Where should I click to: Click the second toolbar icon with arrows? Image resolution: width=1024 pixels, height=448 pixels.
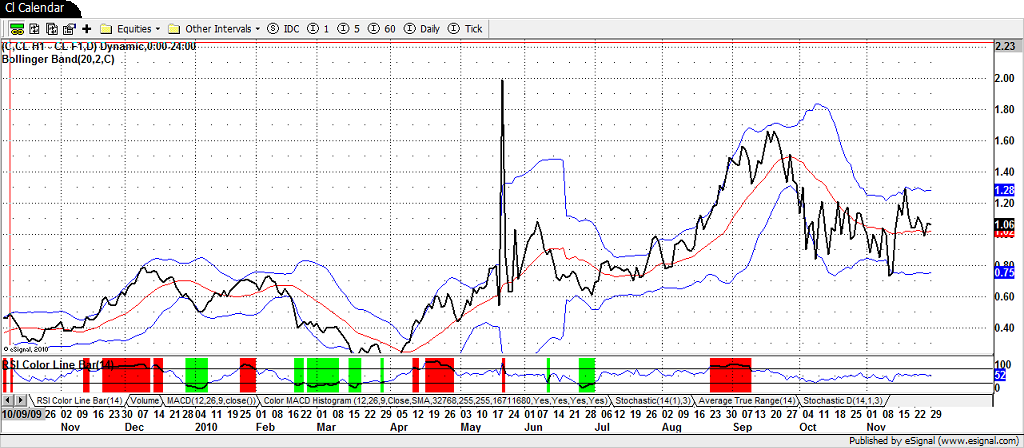[x=35, y=29]
